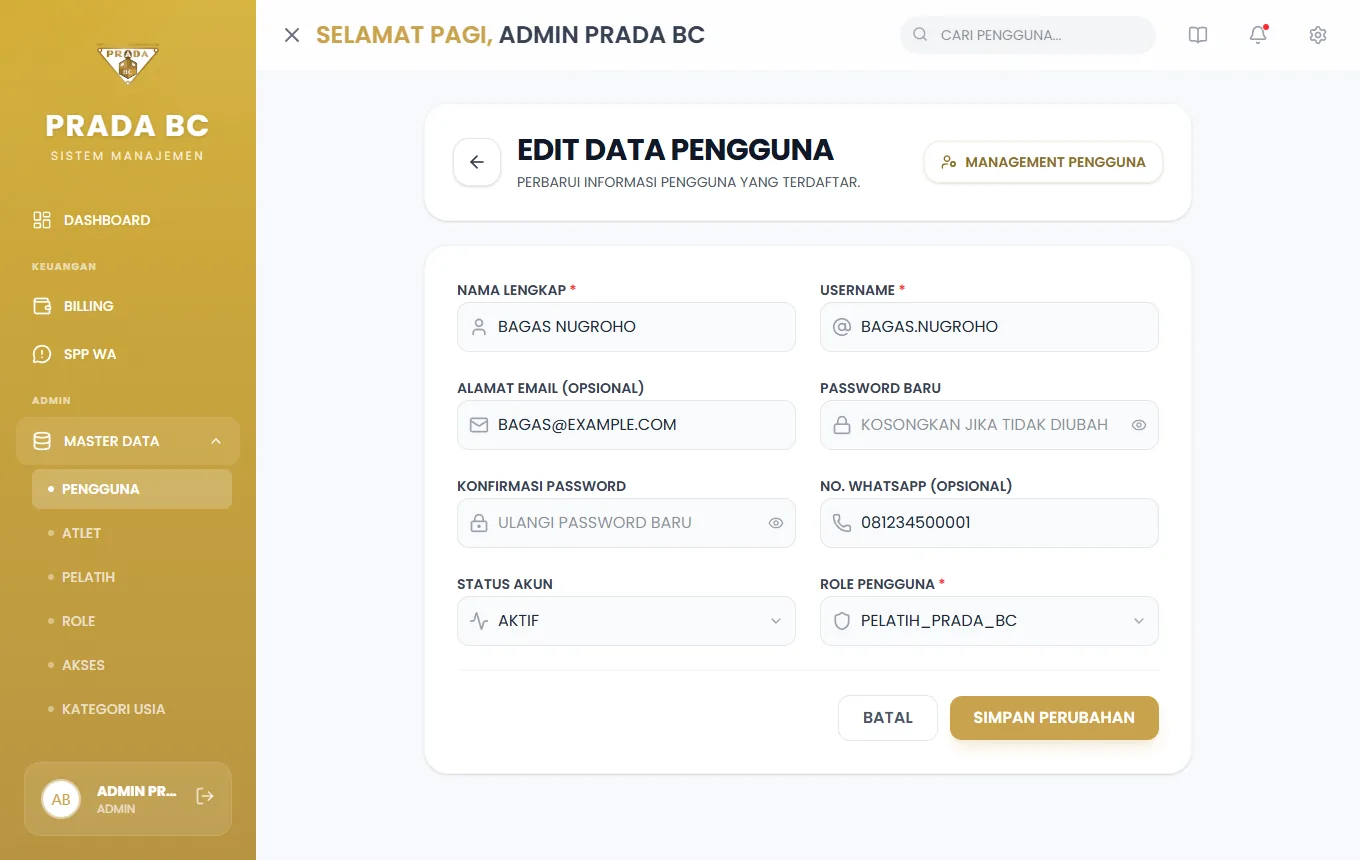Image resolution: width=1360 pixels, height=860 pixels.
Task: Click the Edit Data Pengguna heading
Action: coord(675,150)
